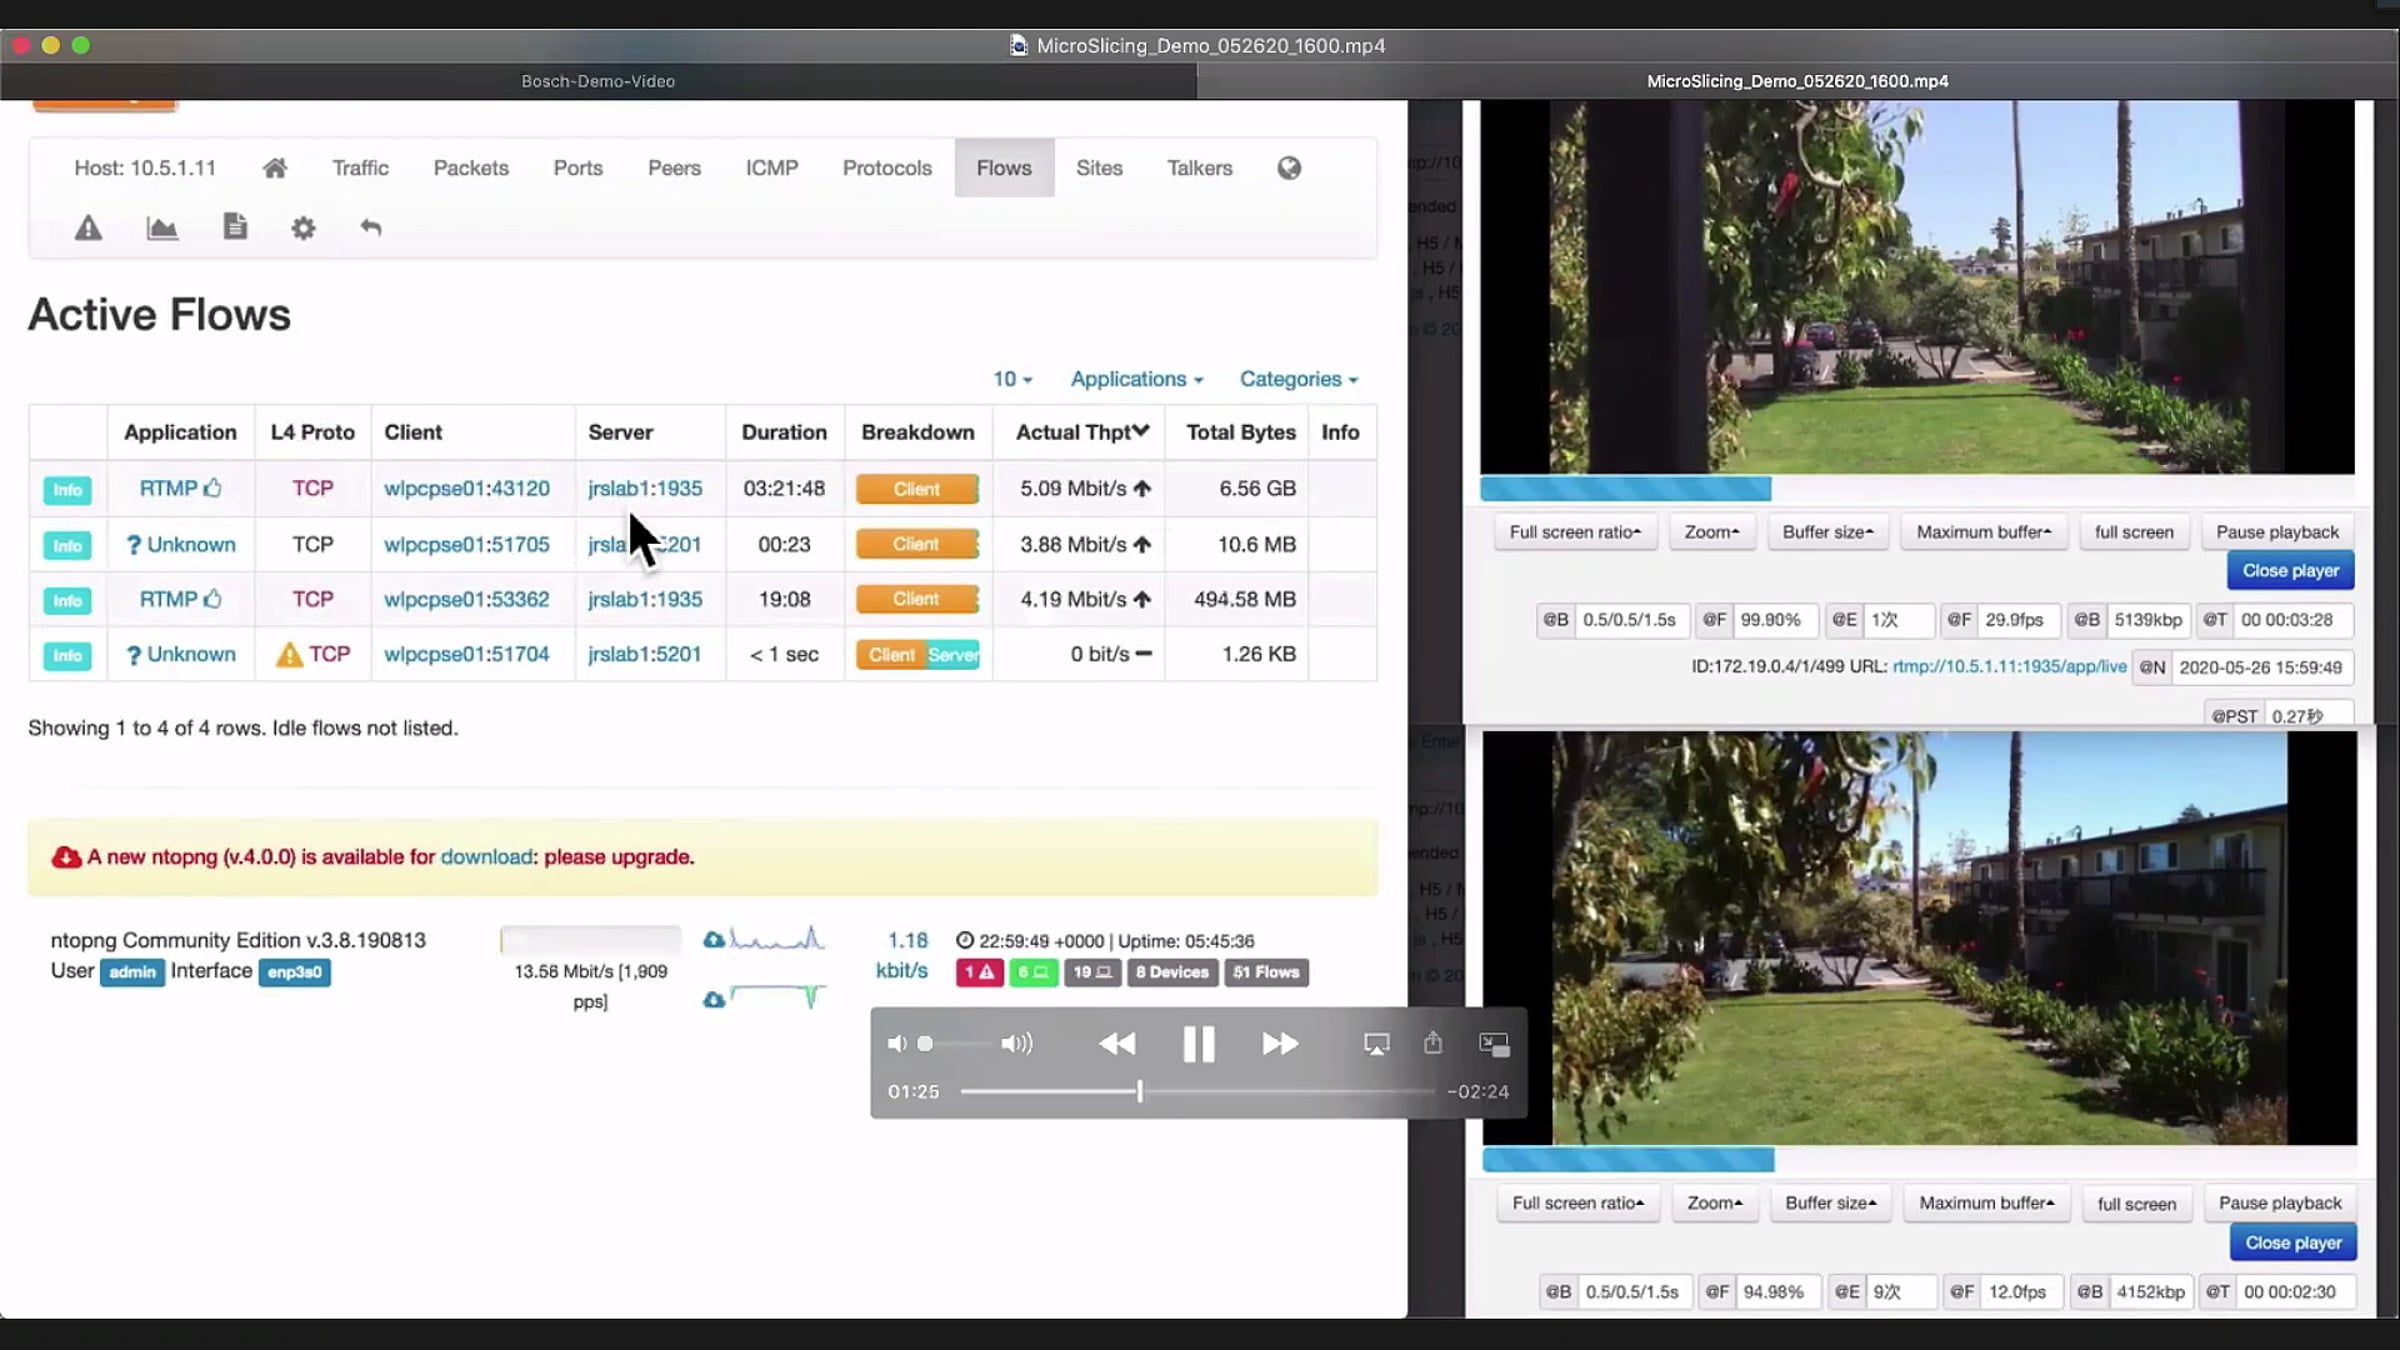Switch to the Protocols tab
This screenshot has height=1350, width=2400.
[x=887, y=168]
